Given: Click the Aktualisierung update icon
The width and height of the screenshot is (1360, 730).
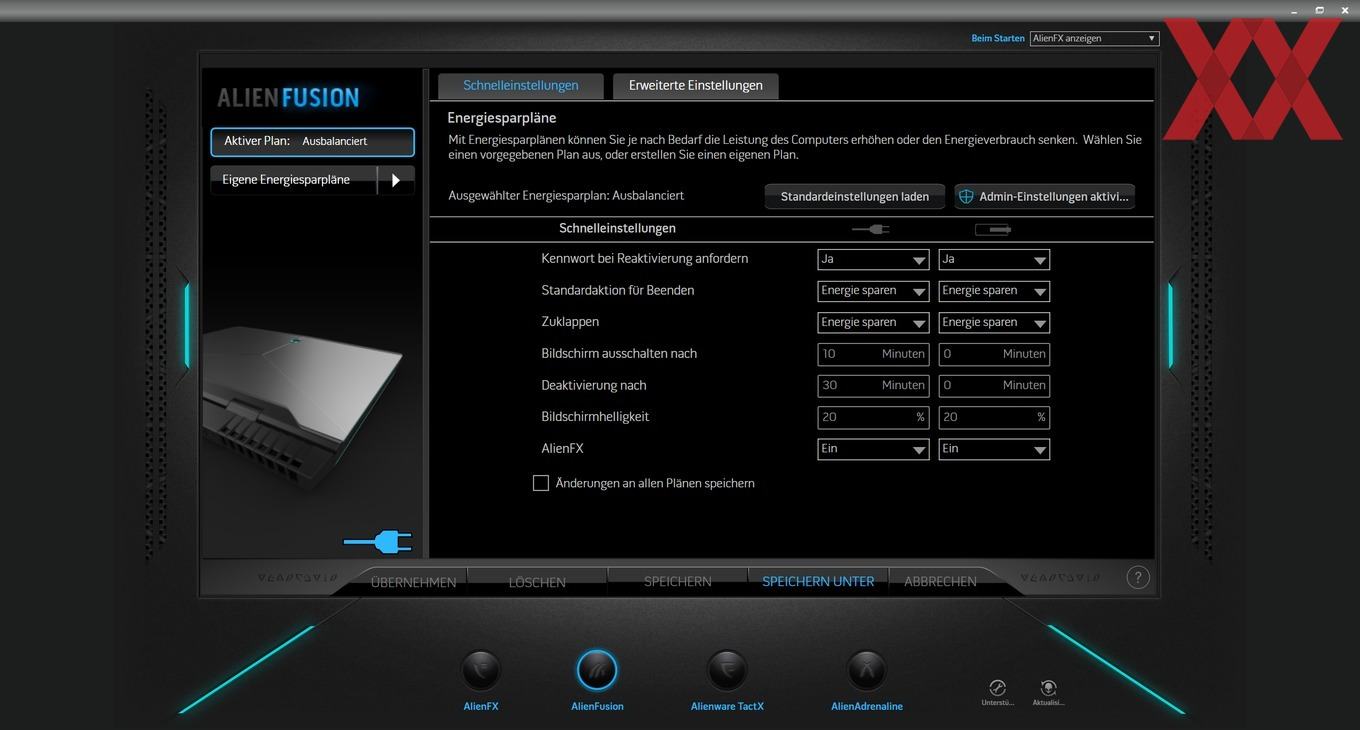Looking at the screenshot, I should (x=1048, y=688).
